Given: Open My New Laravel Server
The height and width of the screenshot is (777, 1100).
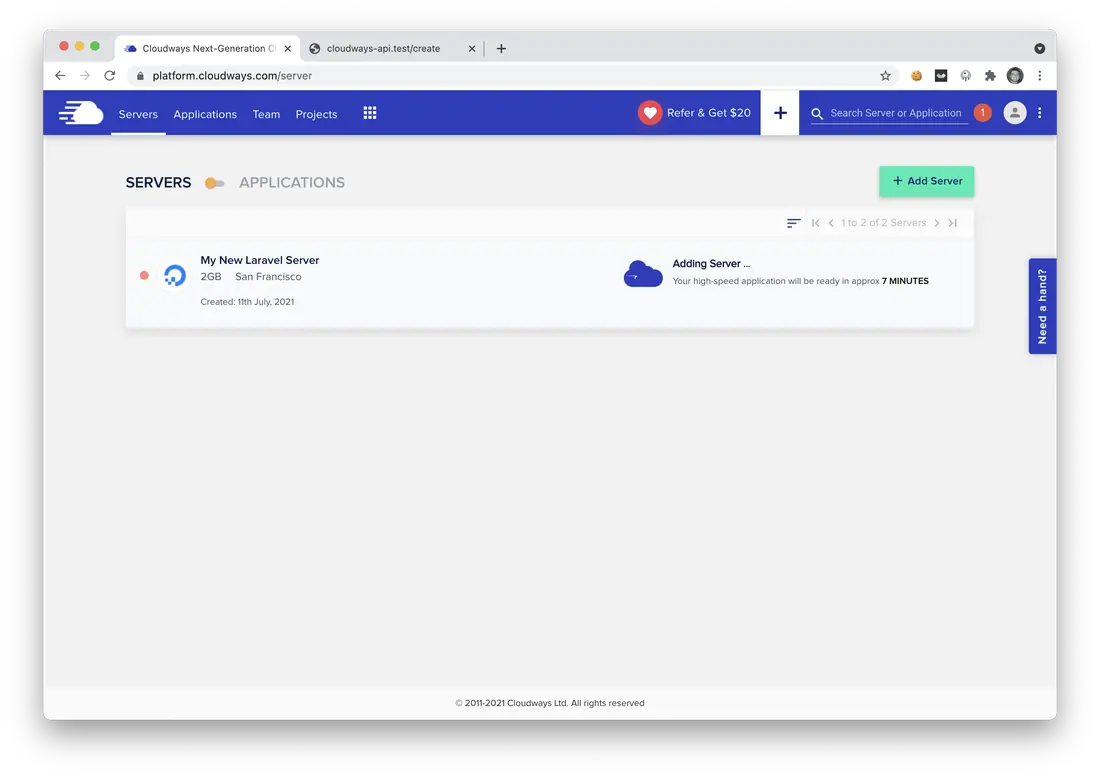Looking at the screenshot, I should (x=260, y=260).
